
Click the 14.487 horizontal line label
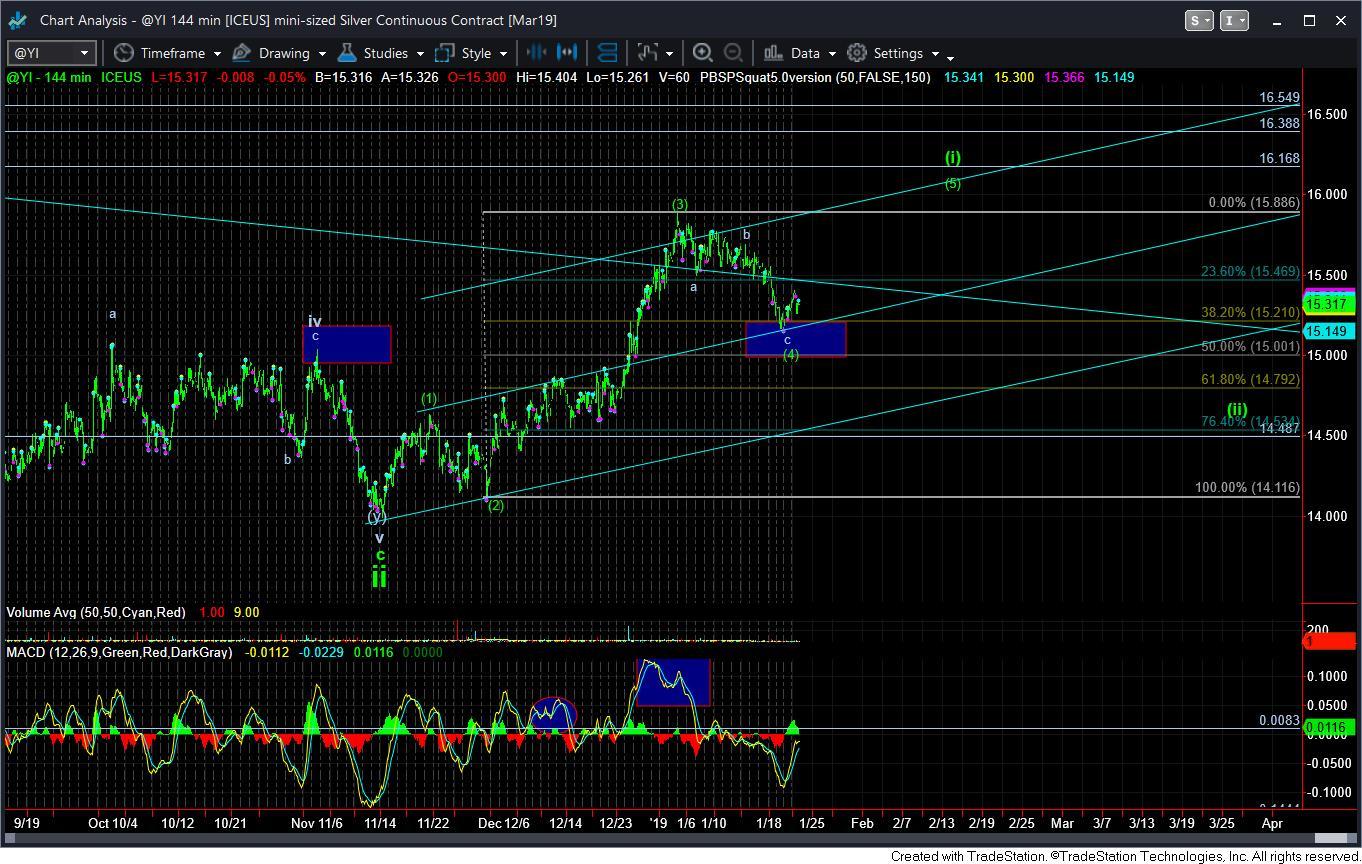tap(1279, 428)
